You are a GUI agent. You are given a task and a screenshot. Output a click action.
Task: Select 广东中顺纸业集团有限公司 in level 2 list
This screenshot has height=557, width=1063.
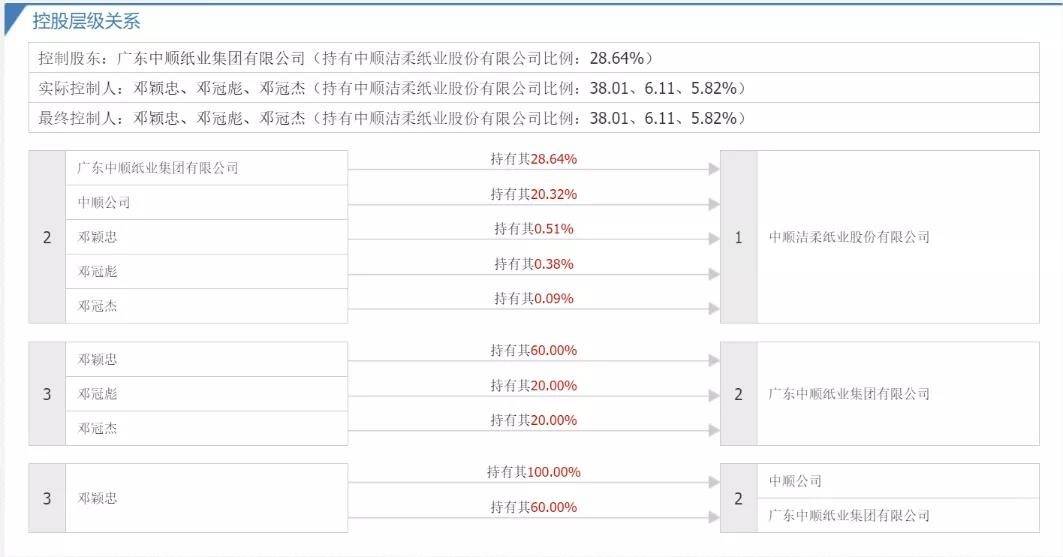click(x=158, y=168)
